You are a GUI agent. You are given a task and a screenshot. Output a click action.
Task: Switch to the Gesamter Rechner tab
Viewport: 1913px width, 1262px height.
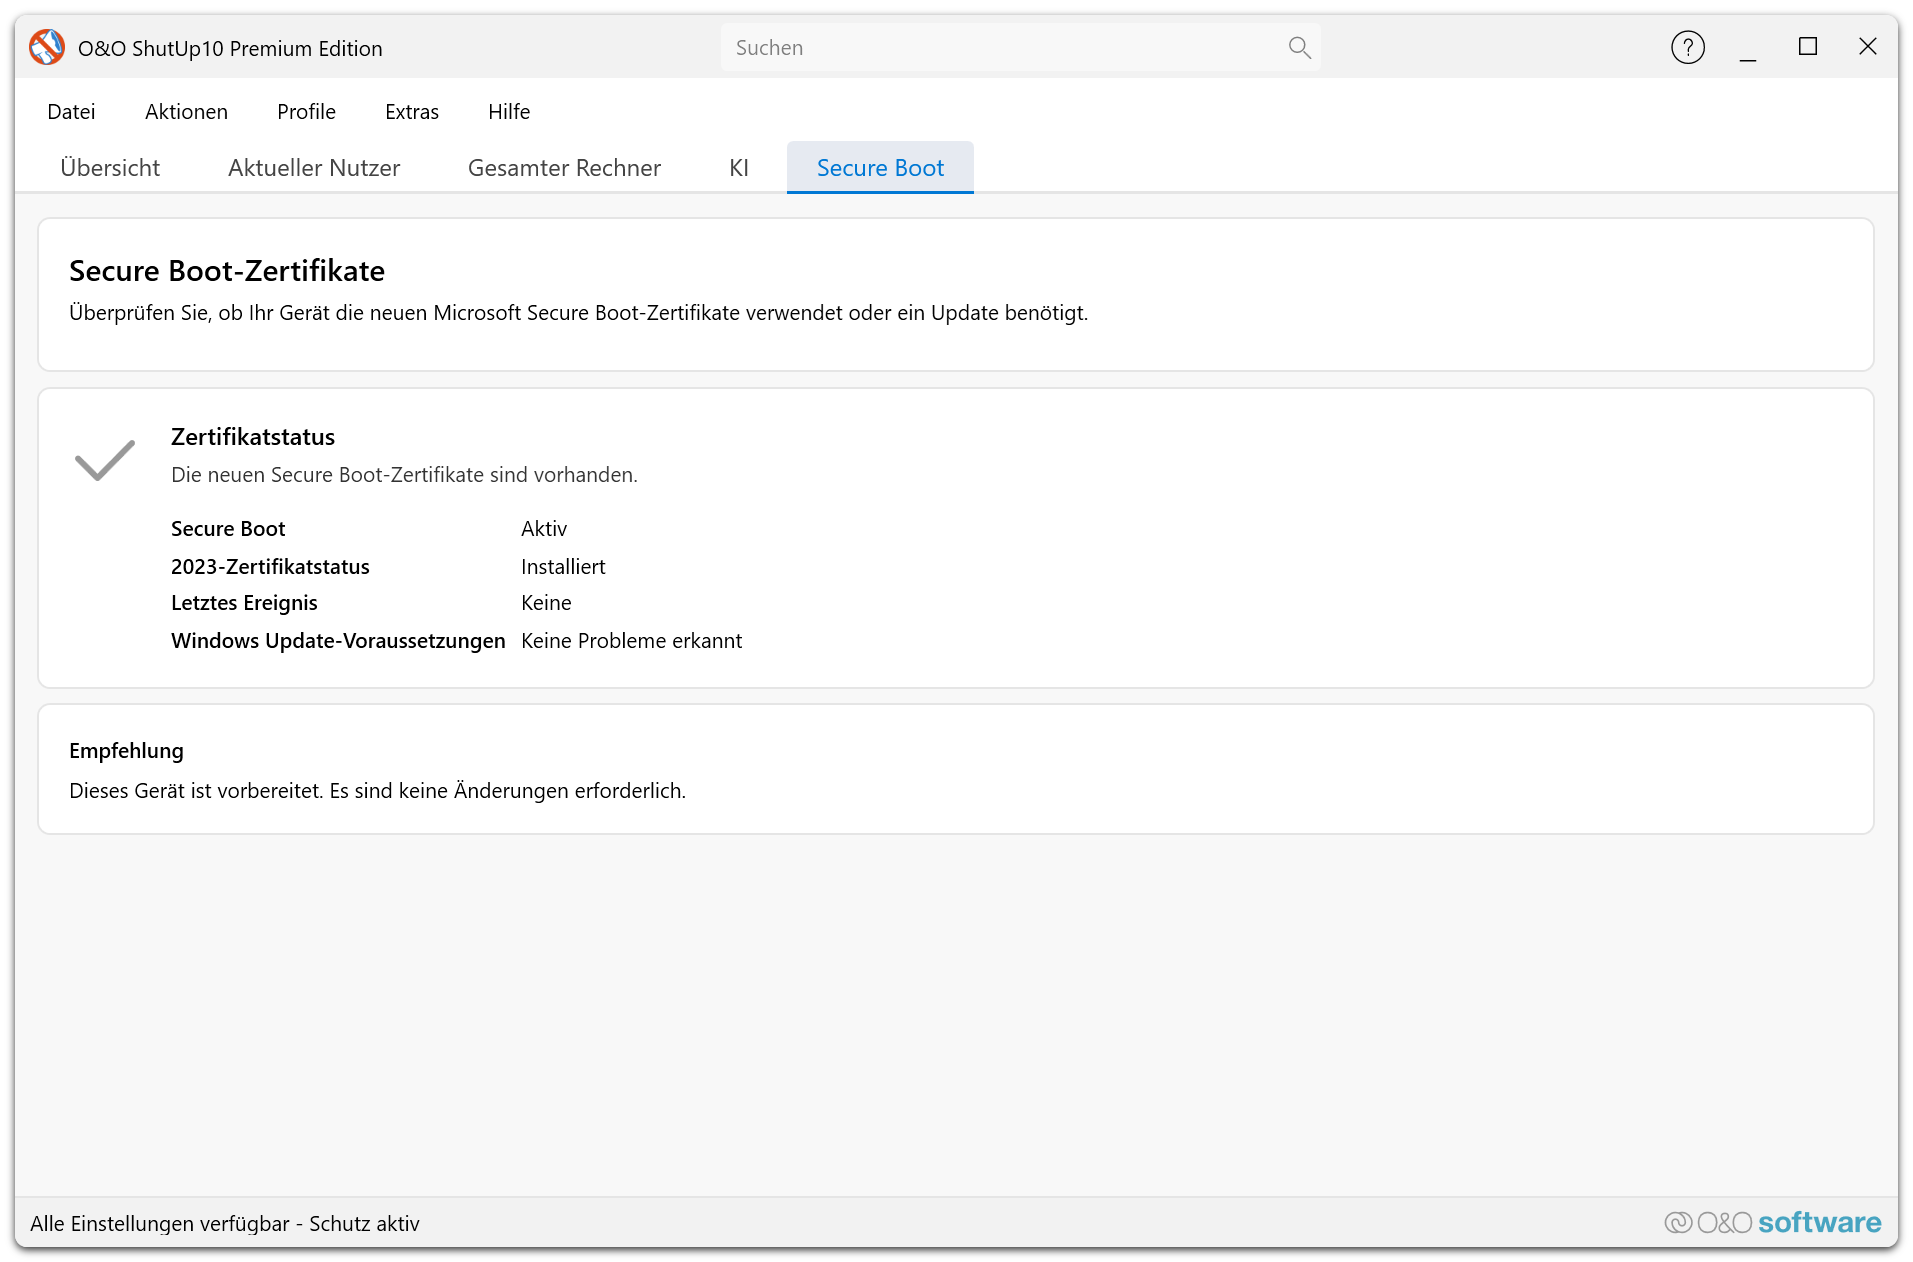(564, 168)
